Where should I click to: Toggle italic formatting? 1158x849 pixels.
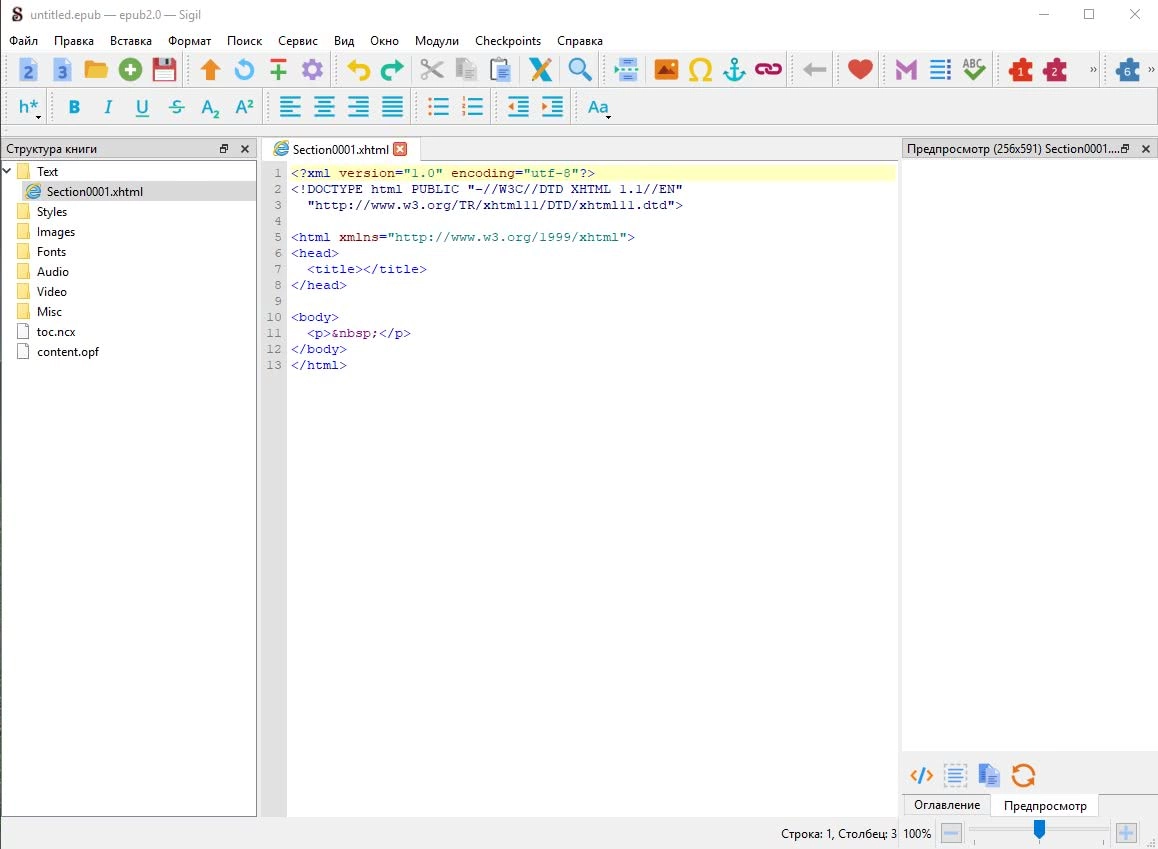click(x=108, y=107)
